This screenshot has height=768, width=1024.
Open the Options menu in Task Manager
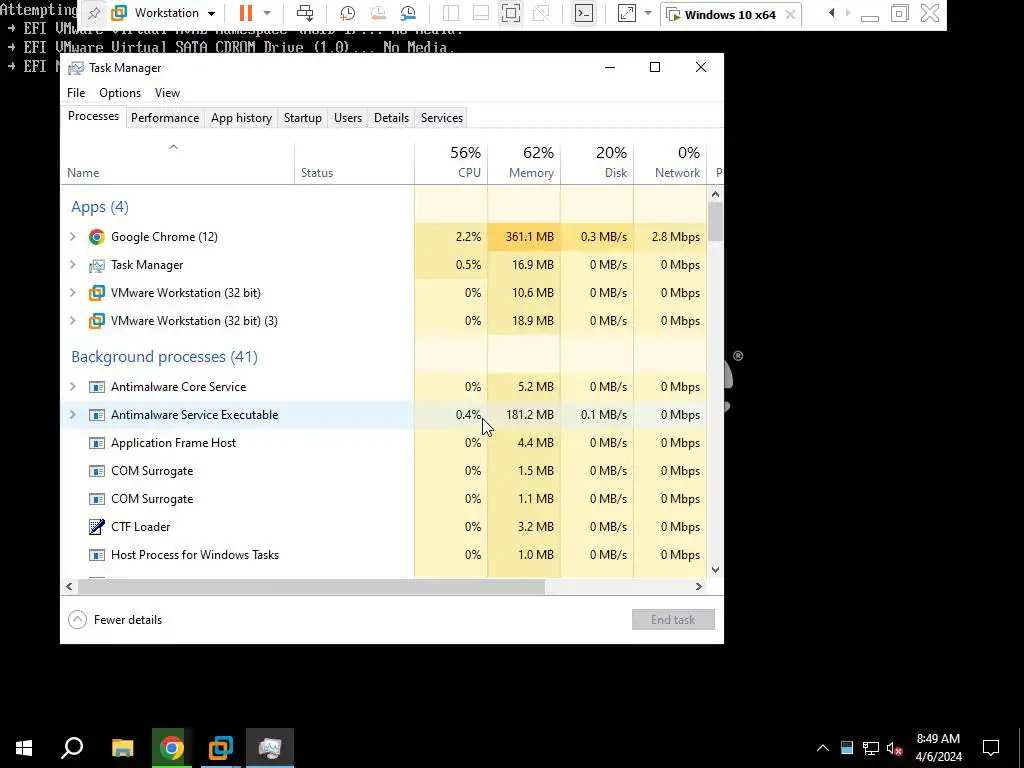120,93
